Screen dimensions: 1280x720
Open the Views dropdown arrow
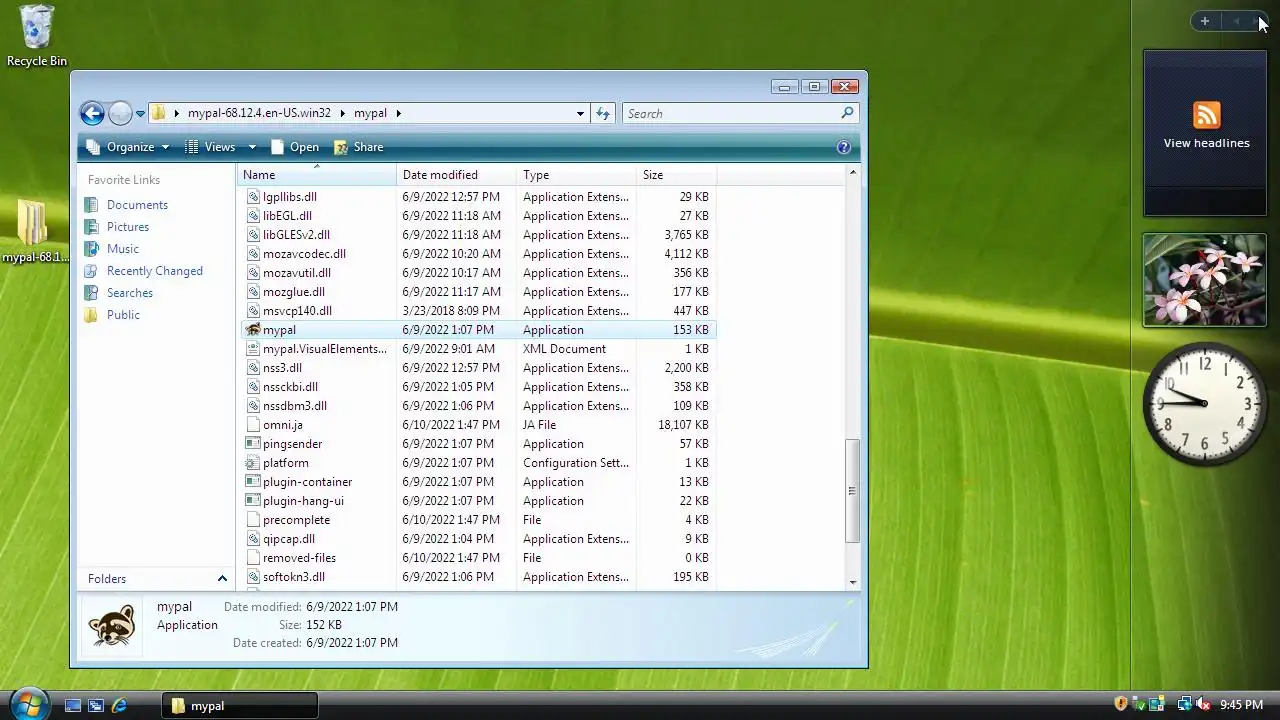252,147
